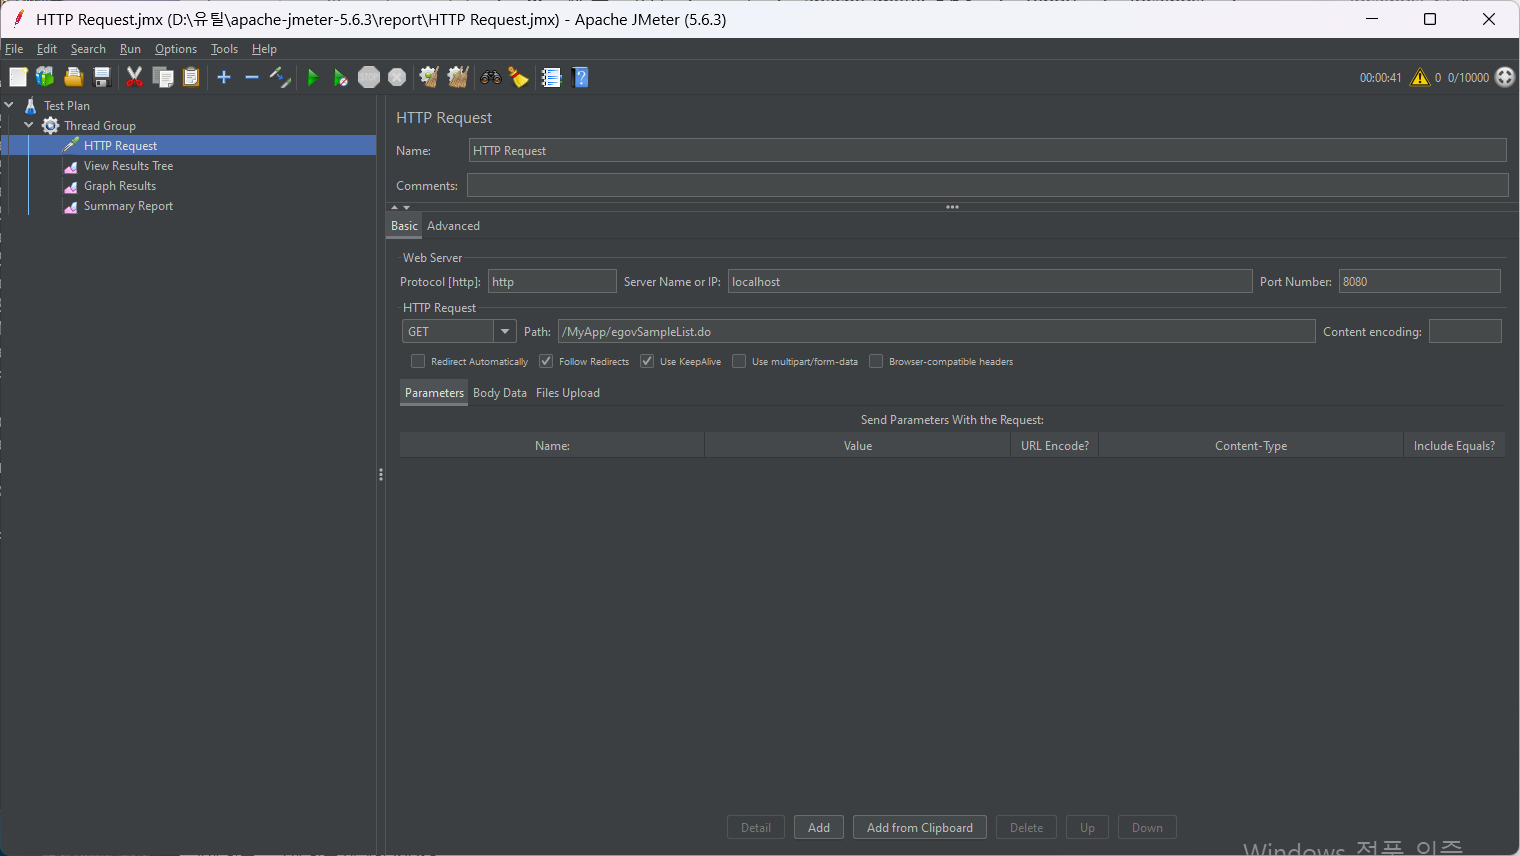Click the Name input field
This screenshot has width=1520, height=856.
pyautogui.click(x=988, y=150)
